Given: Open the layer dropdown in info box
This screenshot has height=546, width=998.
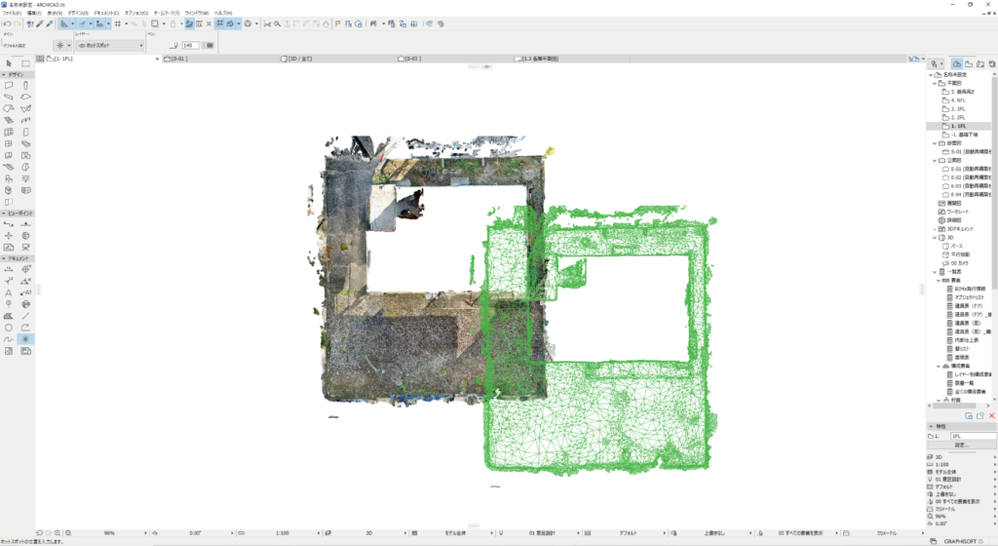Looking at the screenshot, I should coord(110,45).
